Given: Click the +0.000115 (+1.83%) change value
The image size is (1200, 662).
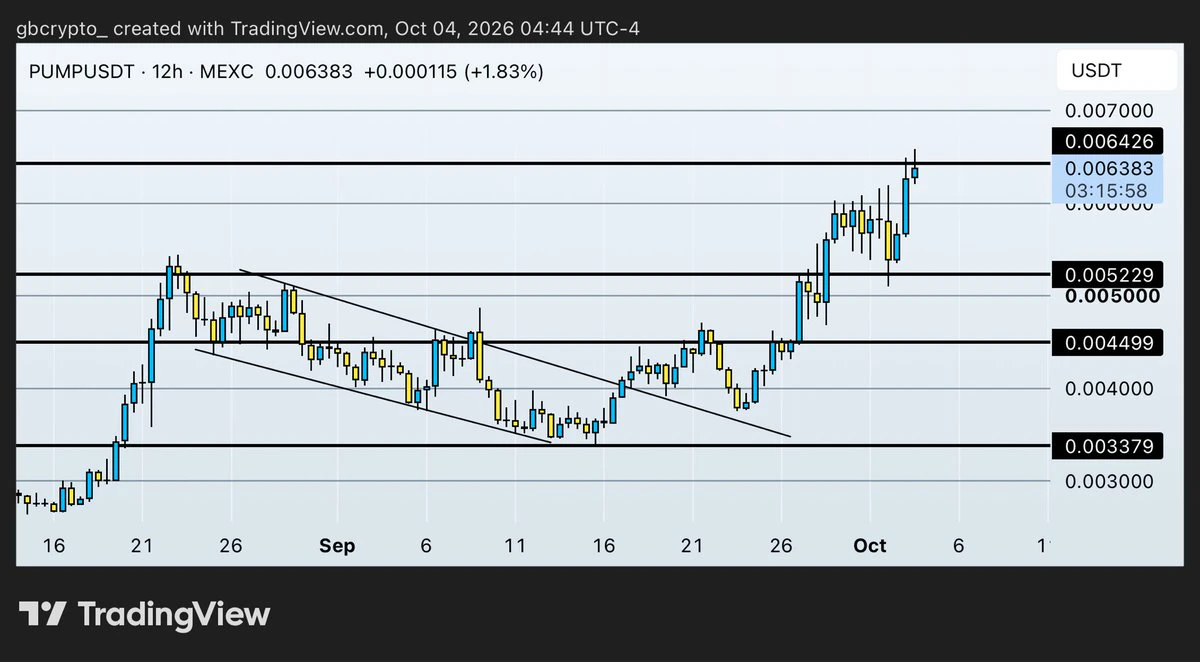Looking at the screenshot, I should [453, 72].
